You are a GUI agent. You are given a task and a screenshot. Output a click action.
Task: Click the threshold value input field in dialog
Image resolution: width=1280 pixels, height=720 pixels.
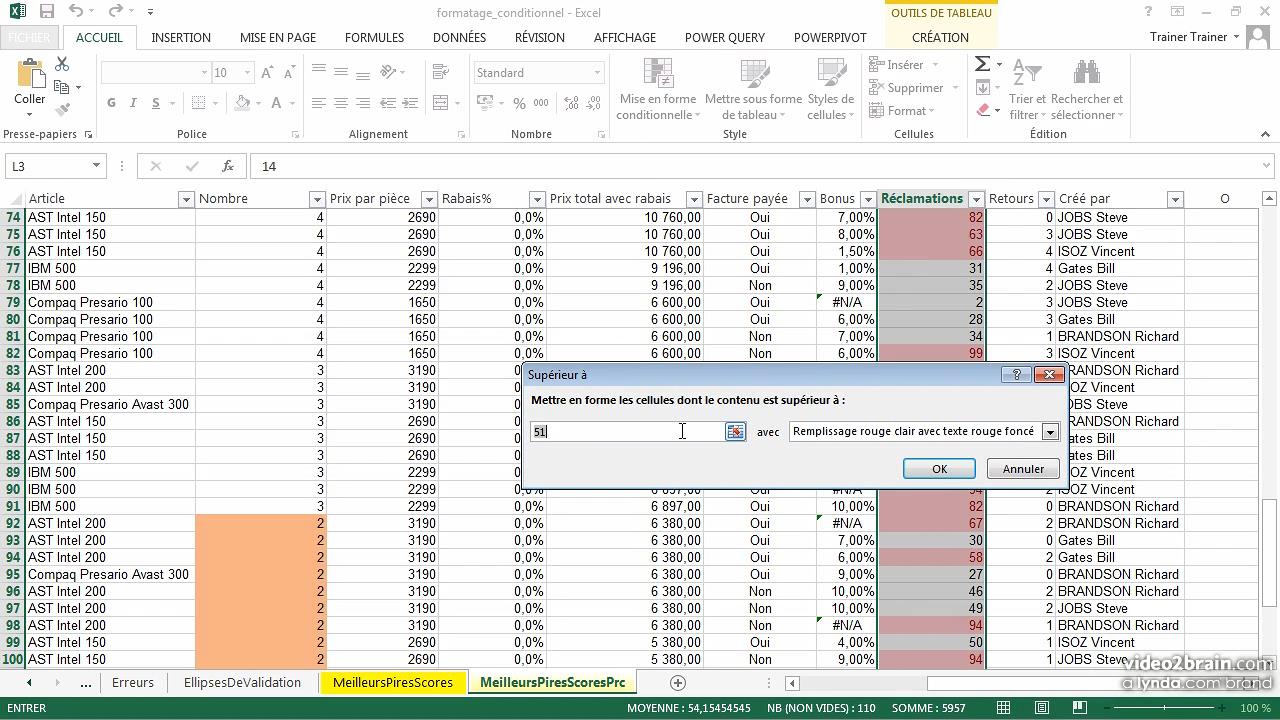pos(627,432)
